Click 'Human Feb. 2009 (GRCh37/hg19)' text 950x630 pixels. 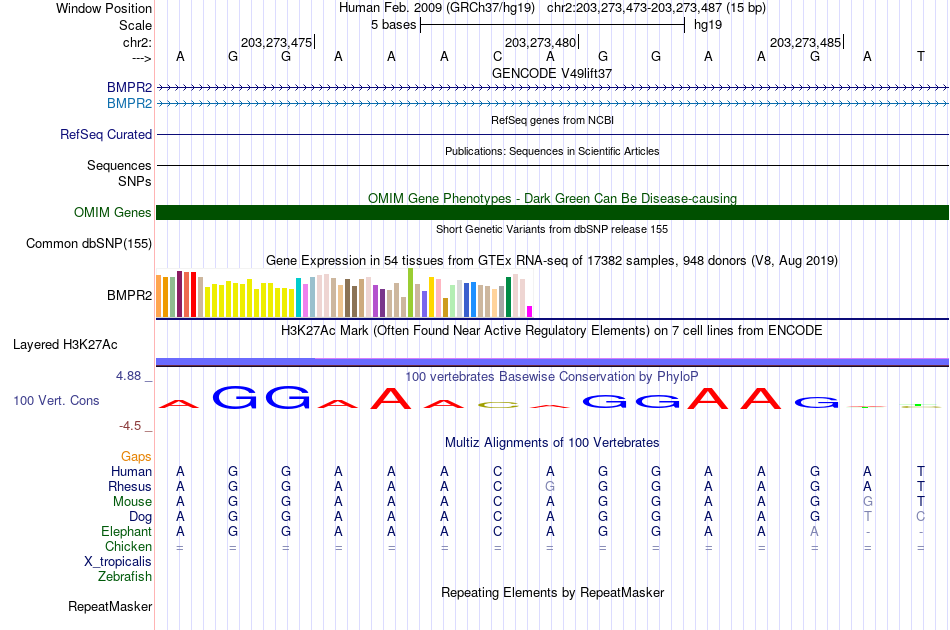pyautogui.click(x=437, y=8)
